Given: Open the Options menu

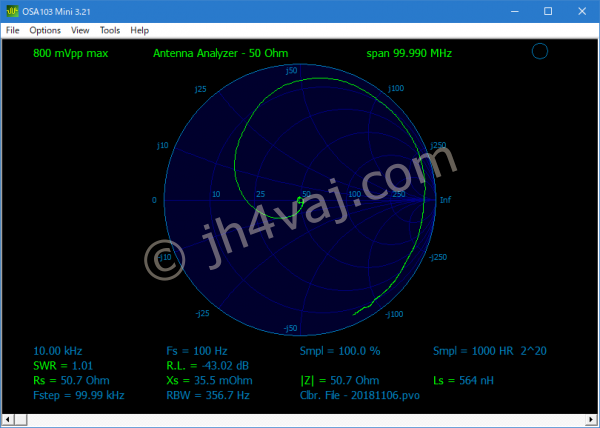Looking at the screenshot, I should coord(45,30).
